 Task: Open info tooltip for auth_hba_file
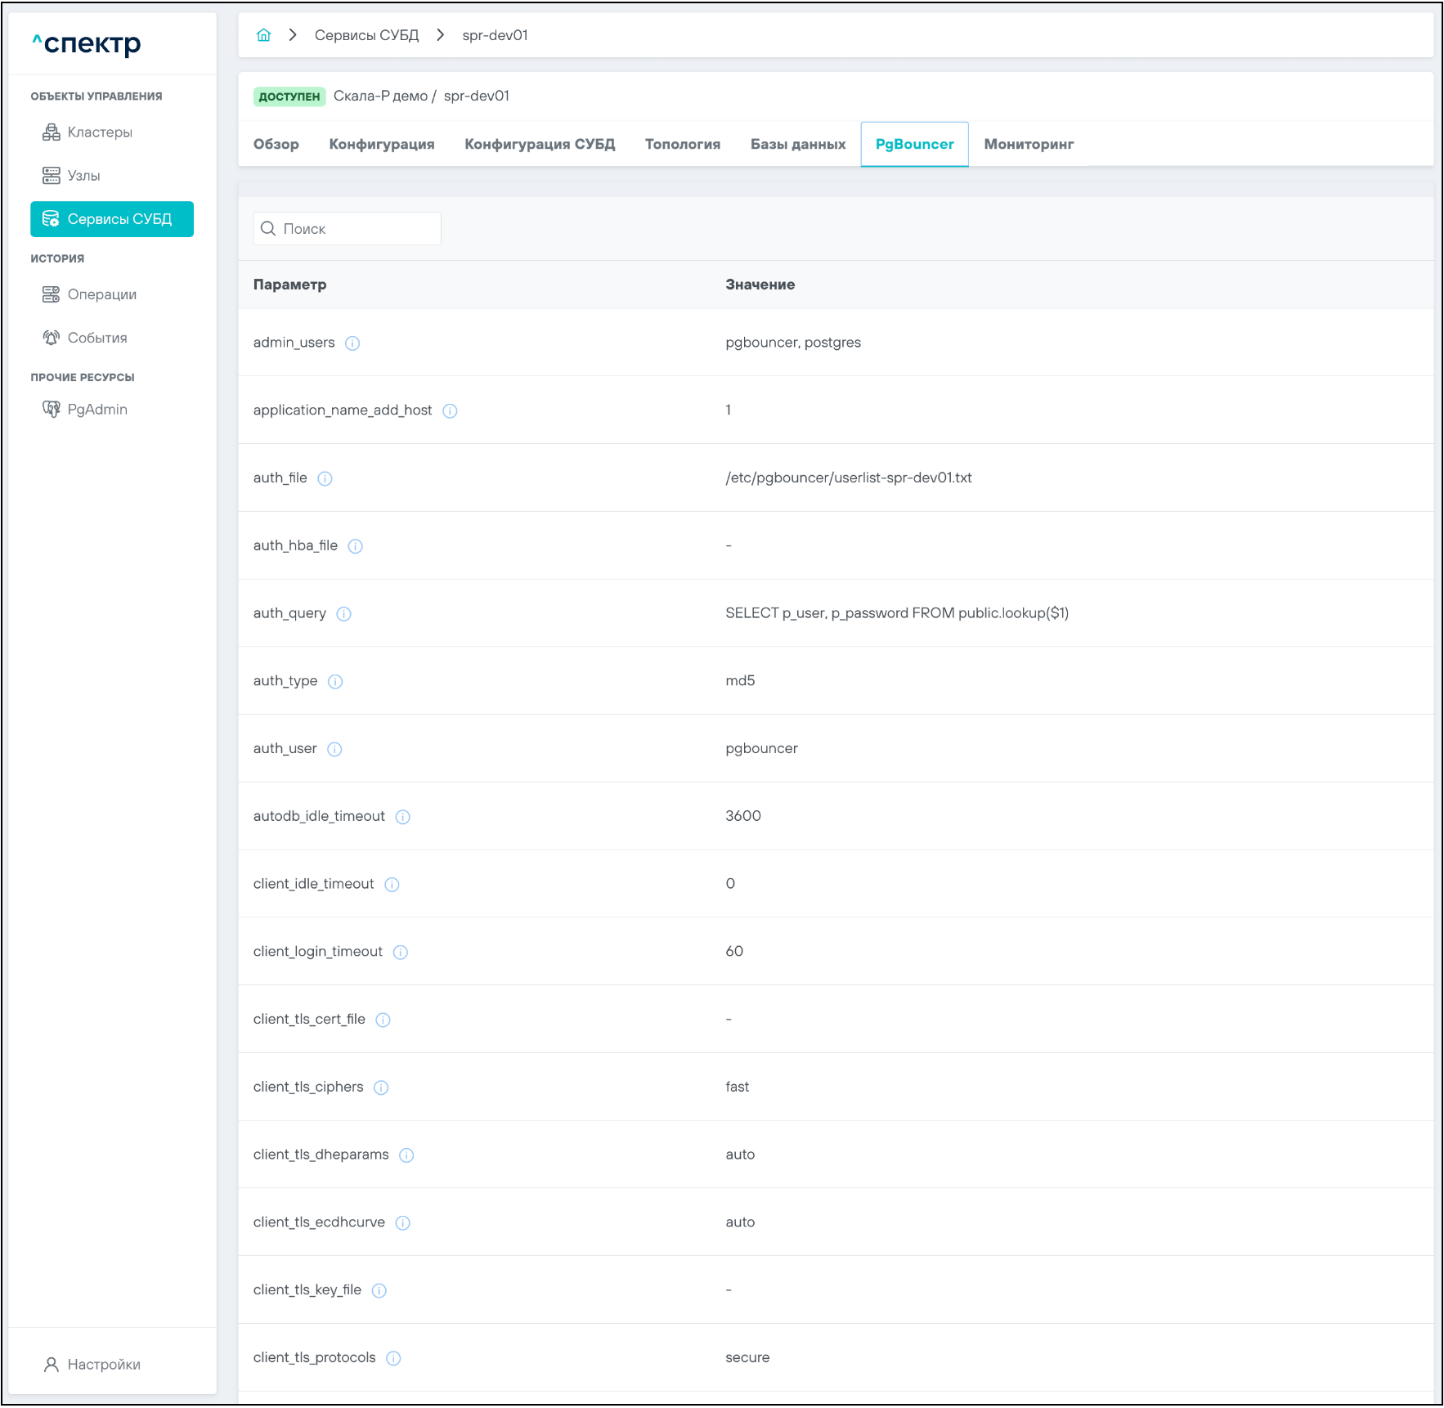[x=355, y=546]
